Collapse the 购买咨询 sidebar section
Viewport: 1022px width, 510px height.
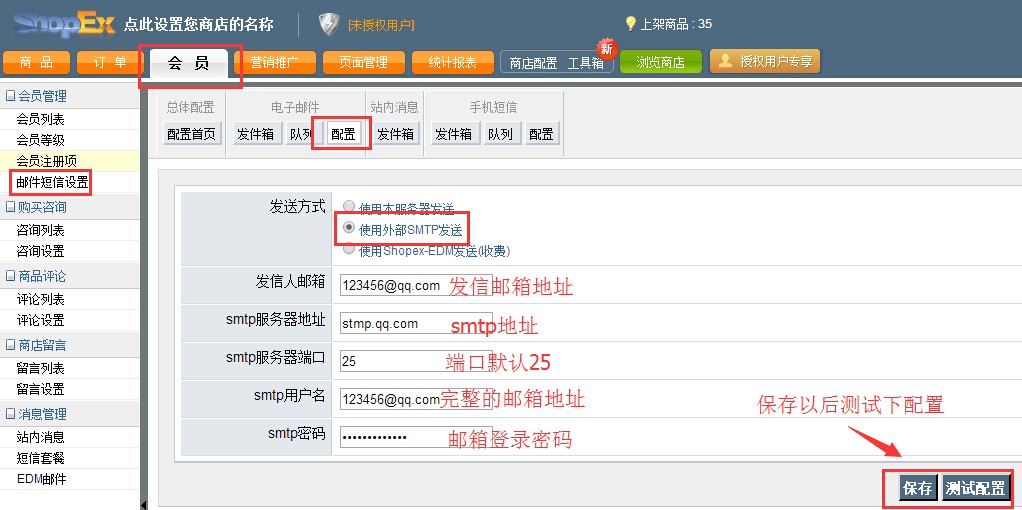(x=11, y=207)
